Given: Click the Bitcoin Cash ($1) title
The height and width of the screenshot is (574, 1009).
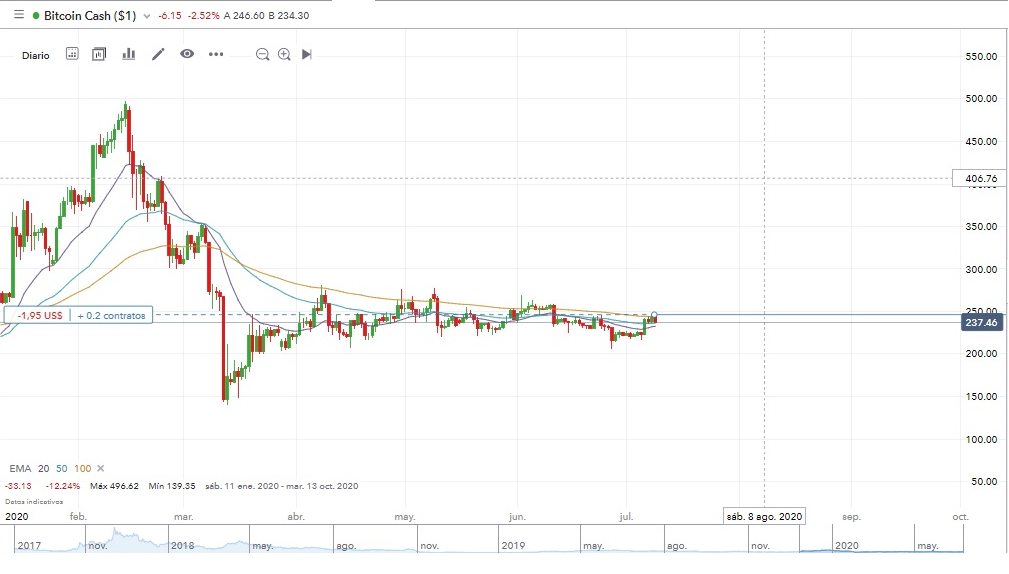Looking at the screenshot, I should 90,15.
